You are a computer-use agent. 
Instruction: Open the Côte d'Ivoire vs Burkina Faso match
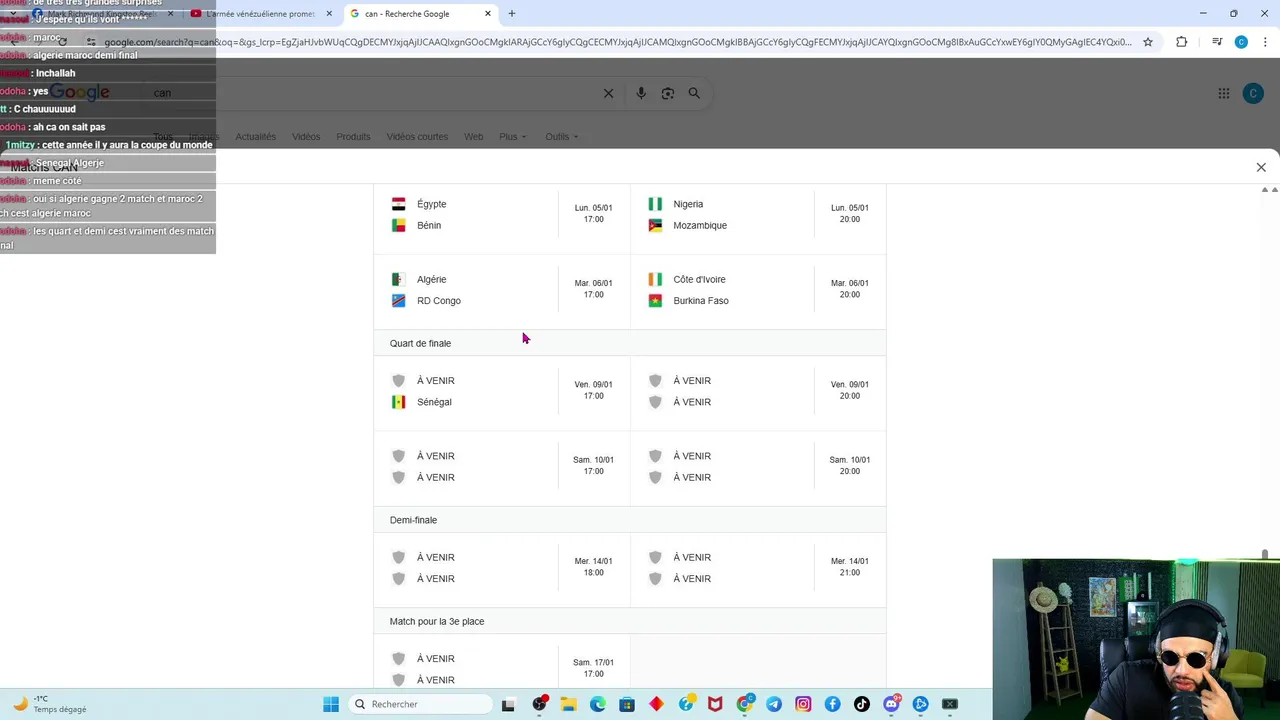(x=758, y=290)
